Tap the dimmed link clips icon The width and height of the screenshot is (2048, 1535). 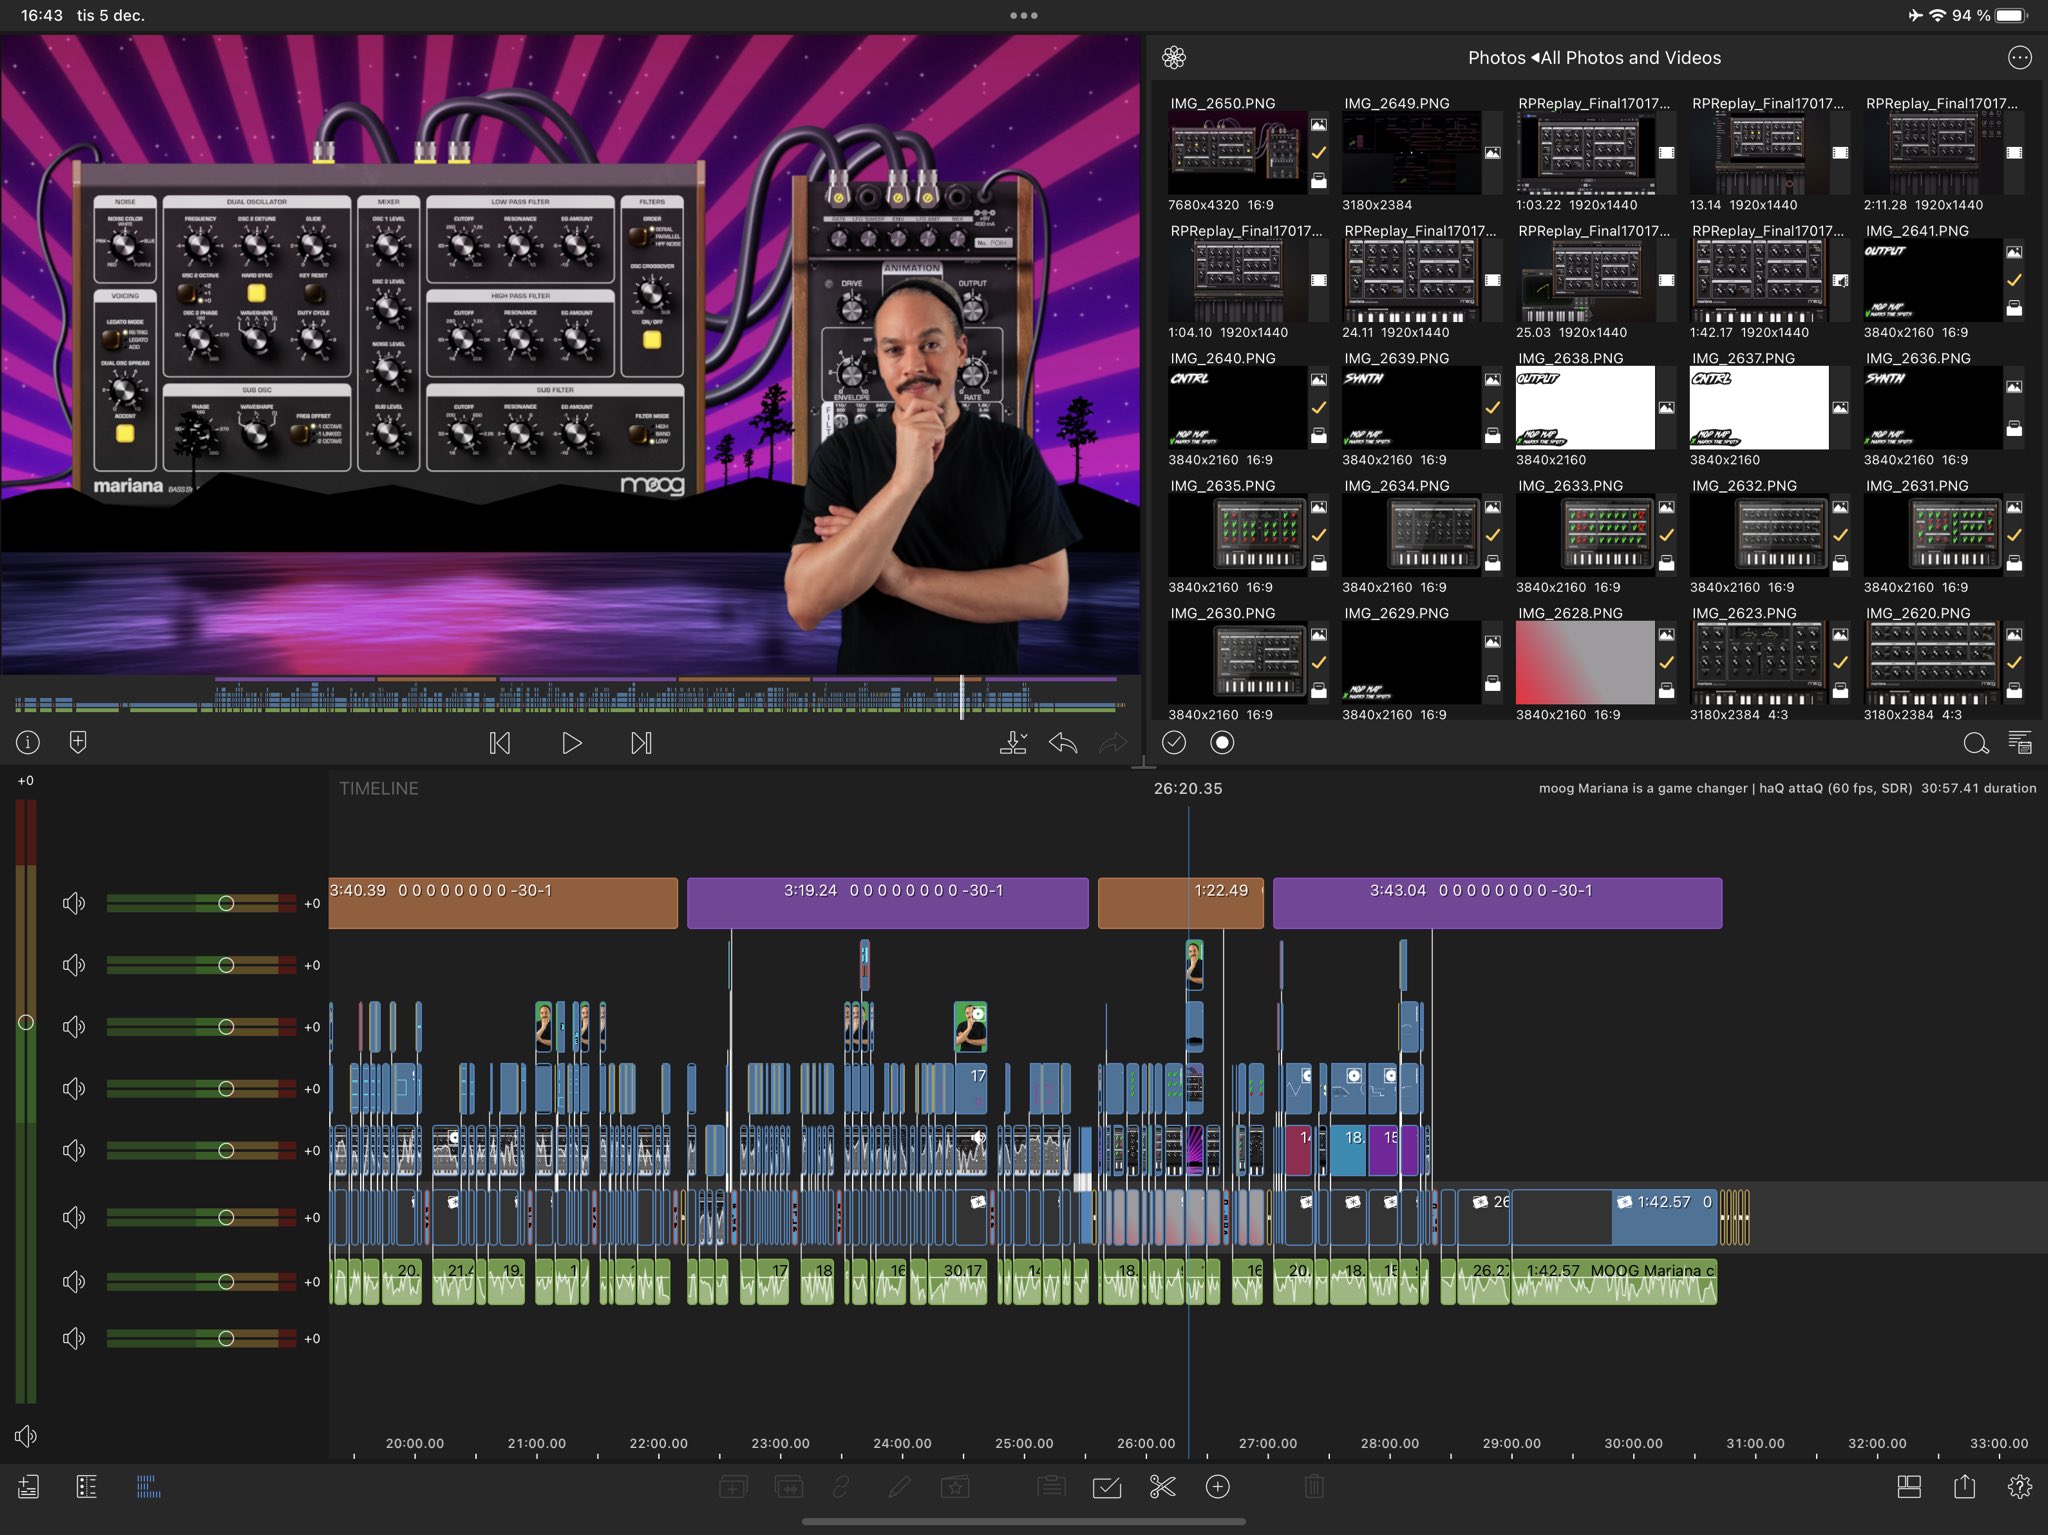click(842, 1487)
